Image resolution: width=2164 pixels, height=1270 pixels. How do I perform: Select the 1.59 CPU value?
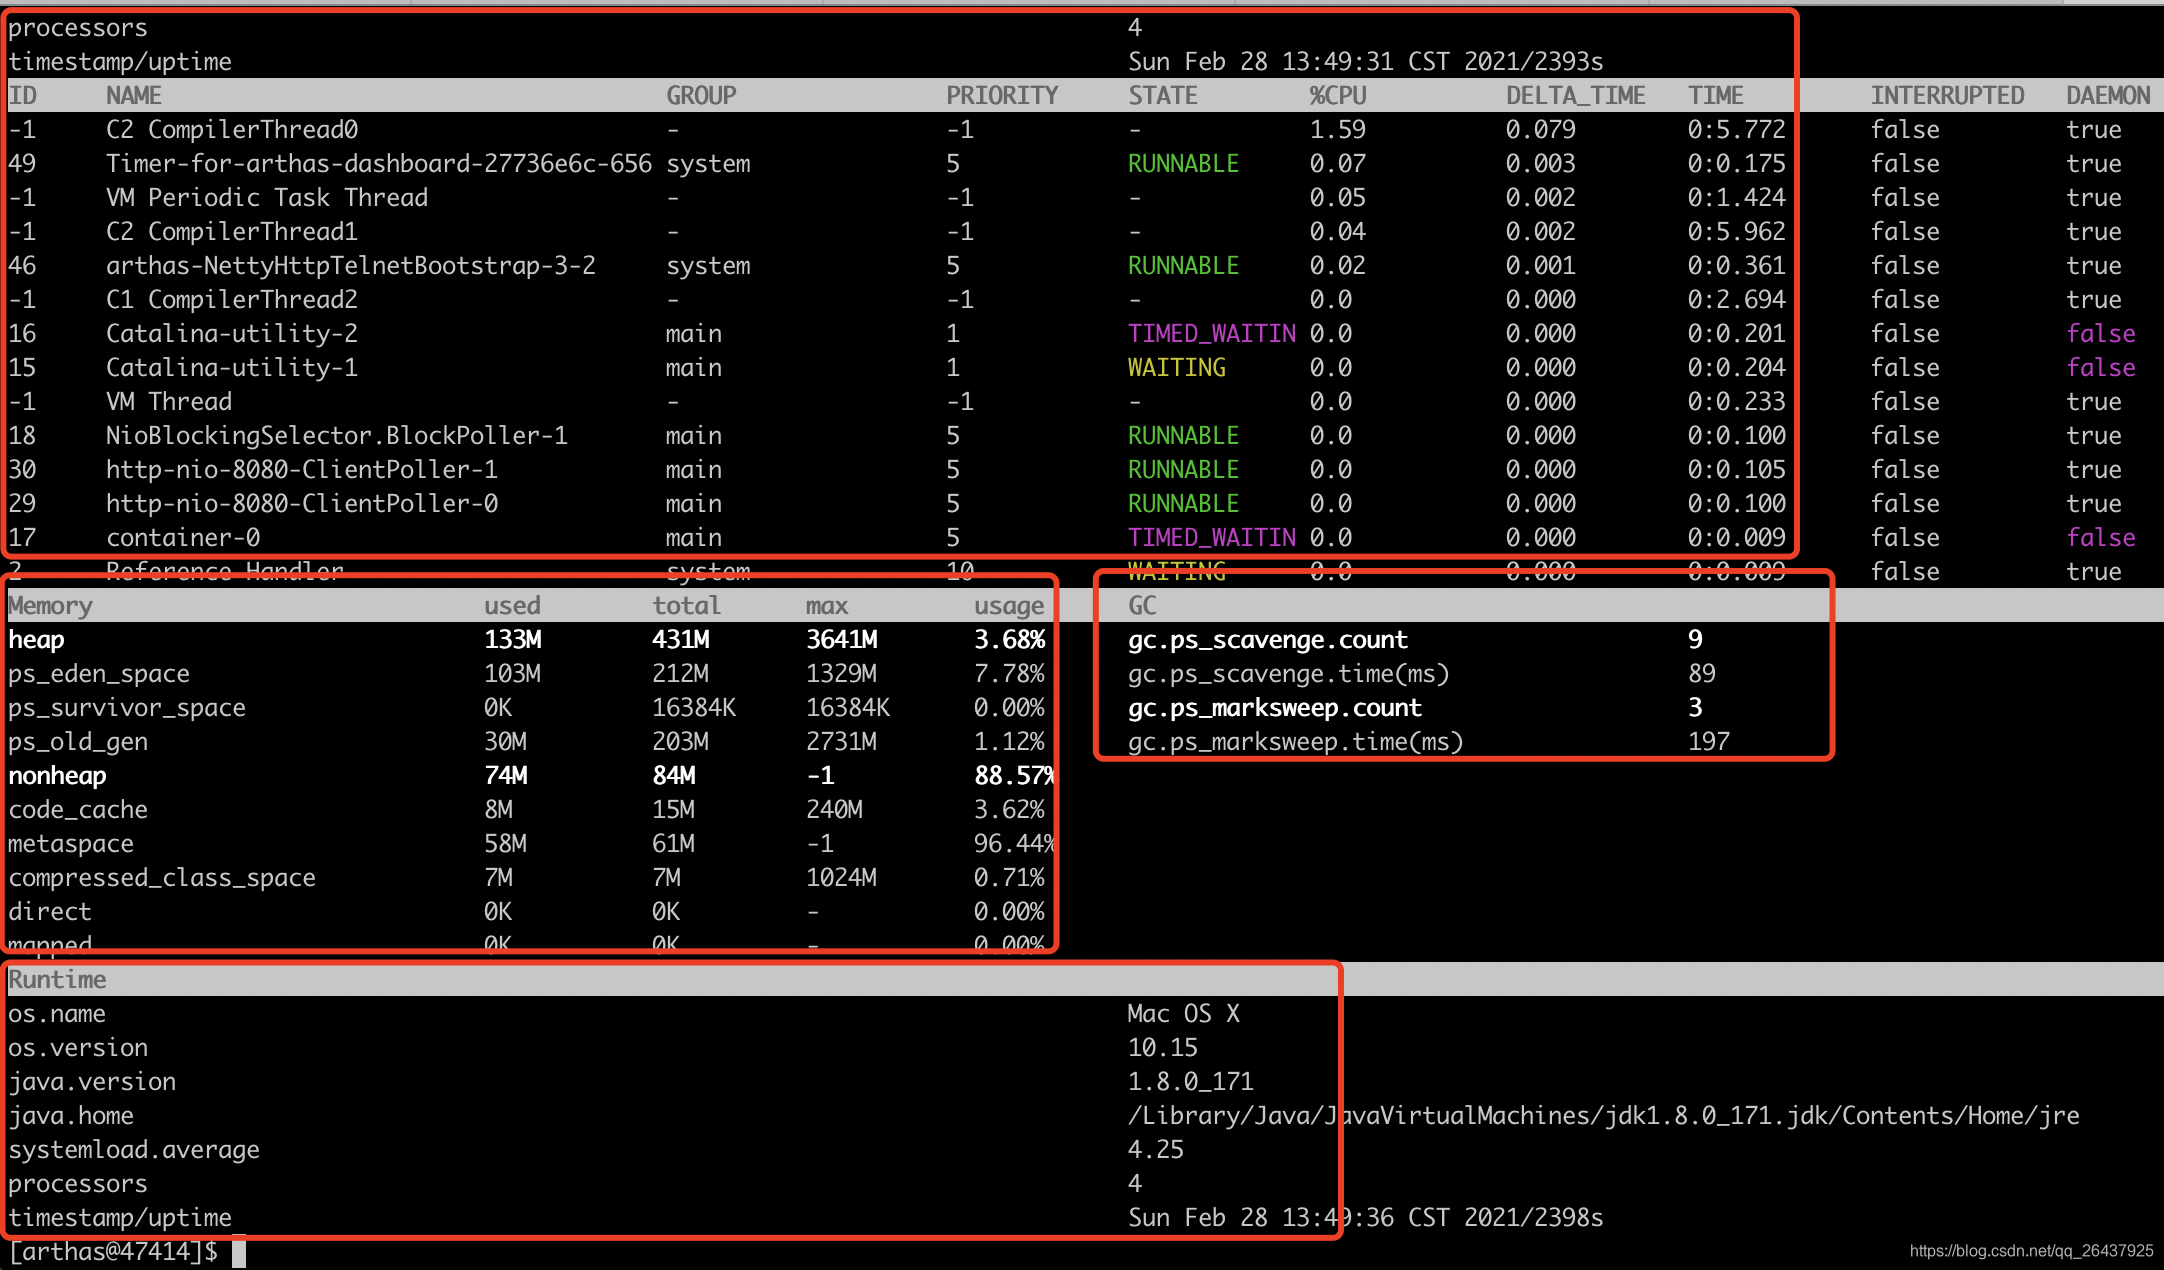pyautogui.click(x=1338, y=130)
